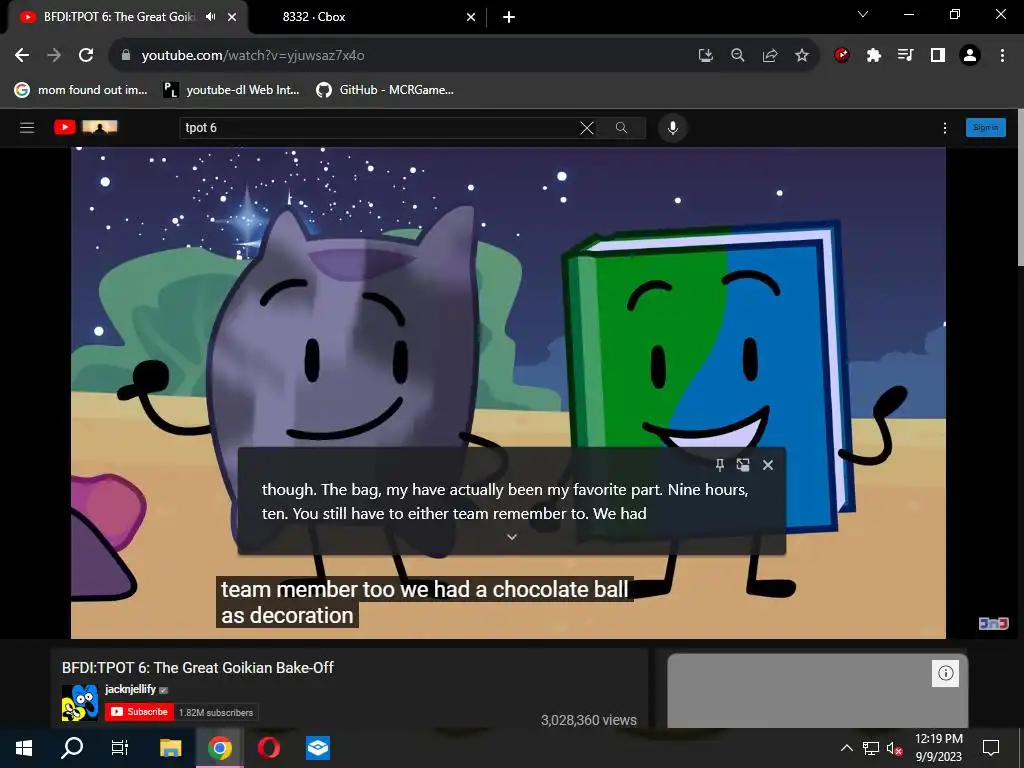Screen dimensions: 1024x768
Task: Click the live caption pop-out icon
Action: pos(743,465)
